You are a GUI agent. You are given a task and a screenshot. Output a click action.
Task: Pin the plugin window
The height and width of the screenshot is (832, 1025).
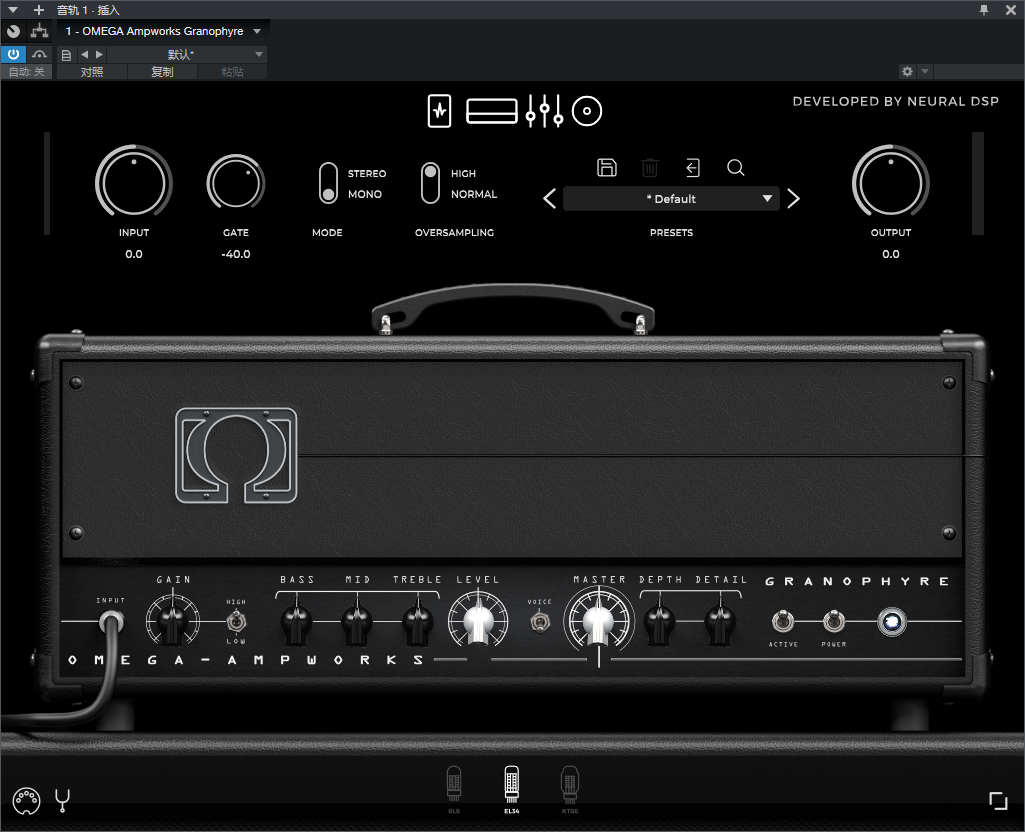coord(984,10)
